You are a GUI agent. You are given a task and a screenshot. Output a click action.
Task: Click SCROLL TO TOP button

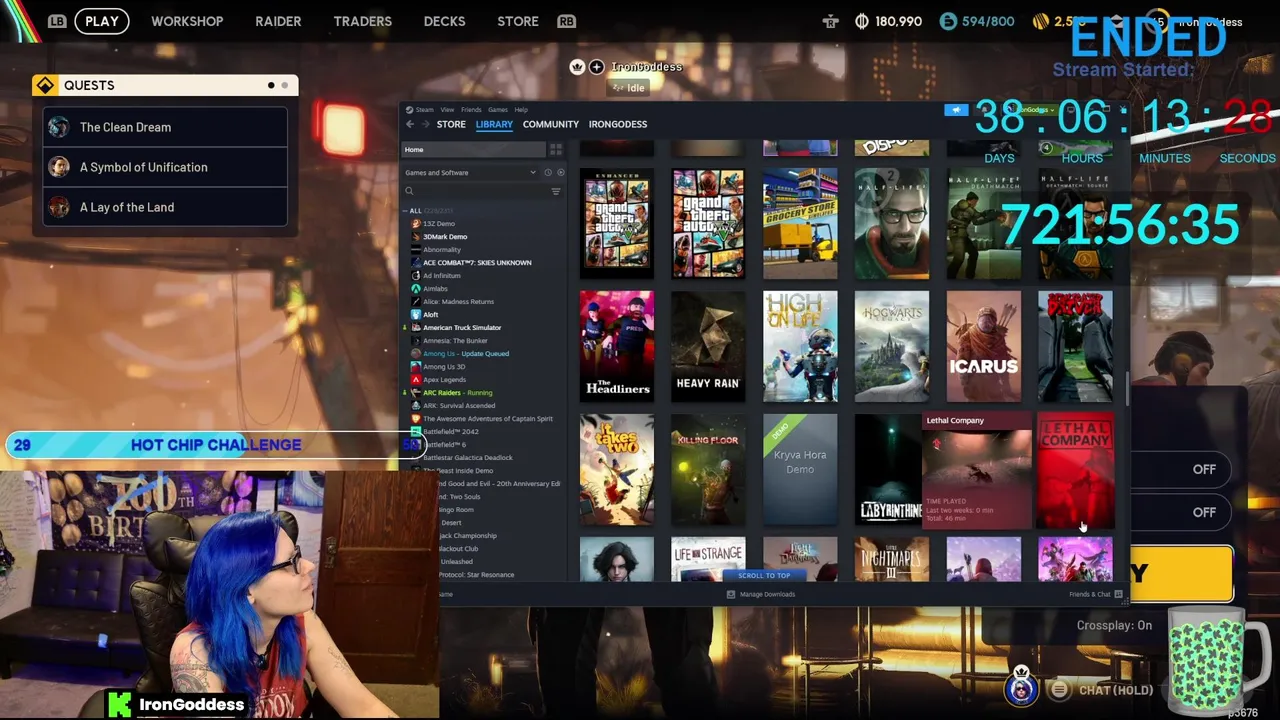764,575
